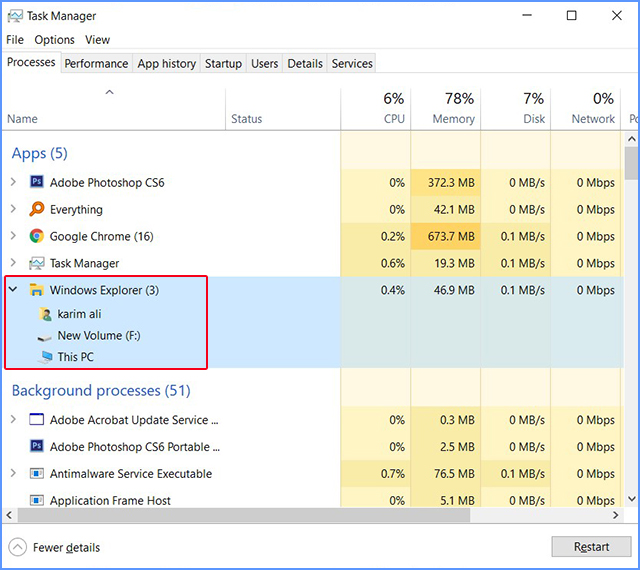
Task: Click the Photoshop CS6 Portable process icon
Action: point(37,446)
